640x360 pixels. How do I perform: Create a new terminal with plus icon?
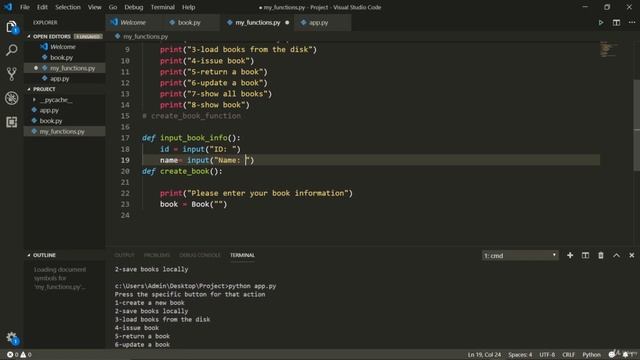[570, 255]
